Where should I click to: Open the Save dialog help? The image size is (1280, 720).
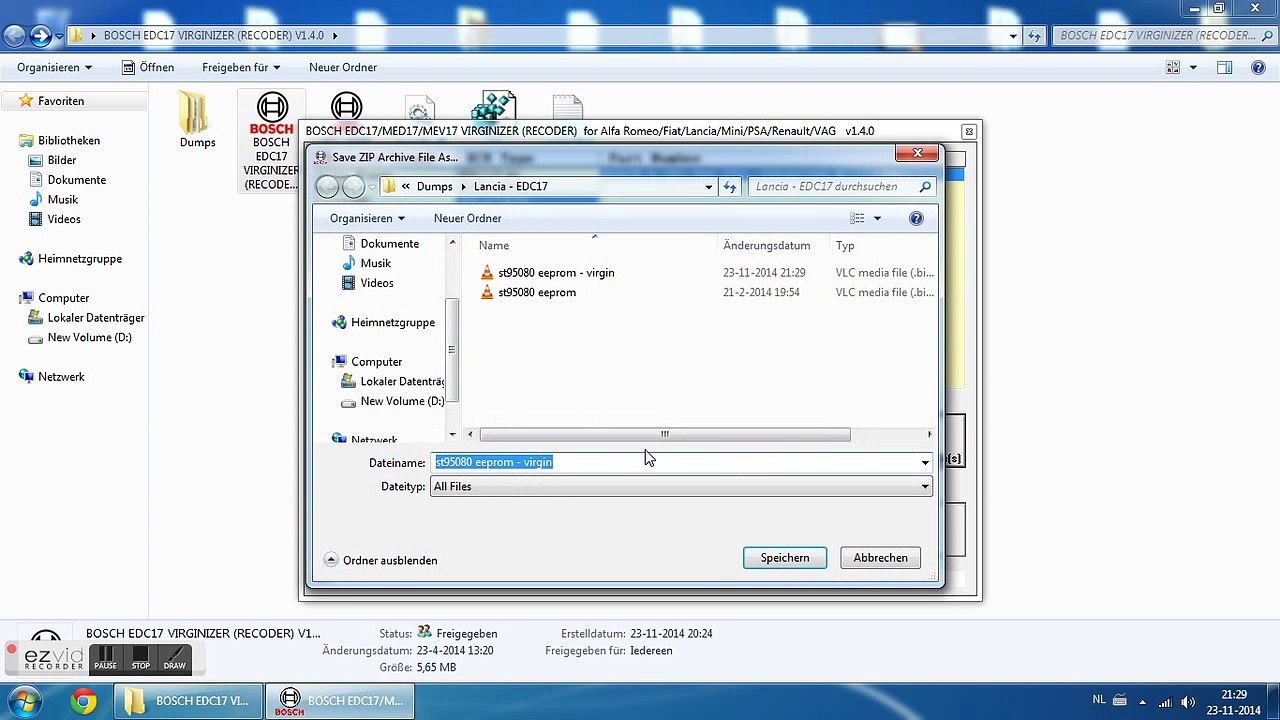tap(916, 219)
